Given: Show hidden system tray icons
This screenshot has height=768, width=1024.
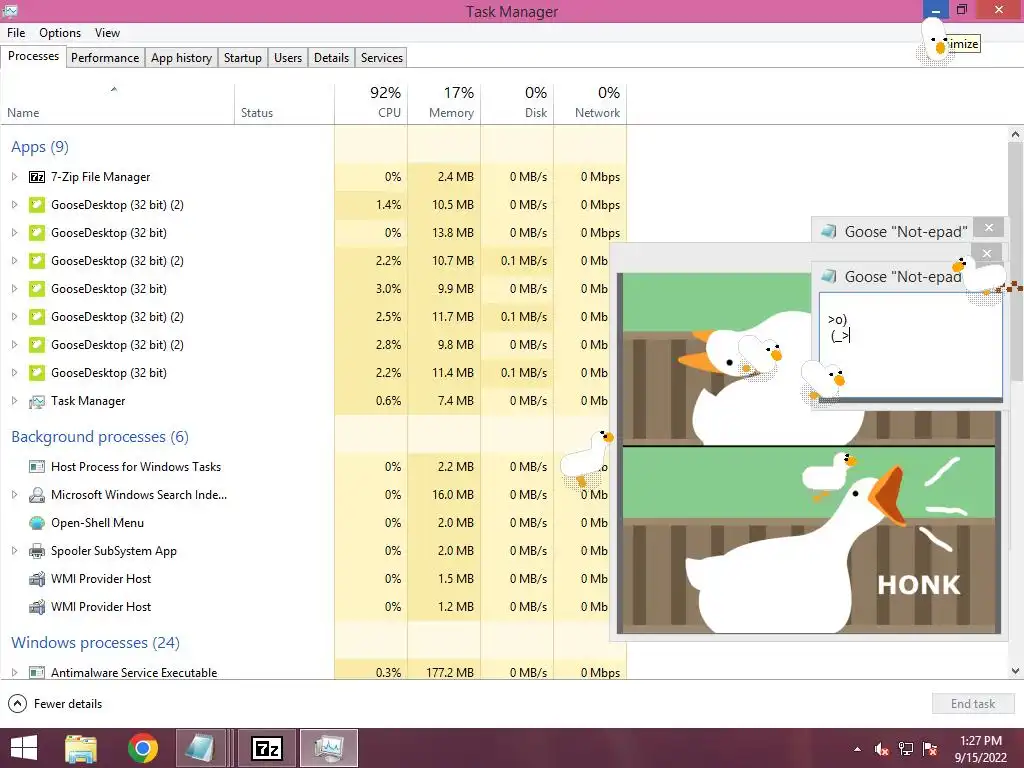Looking at the screenshot, I should click(857, 749).
